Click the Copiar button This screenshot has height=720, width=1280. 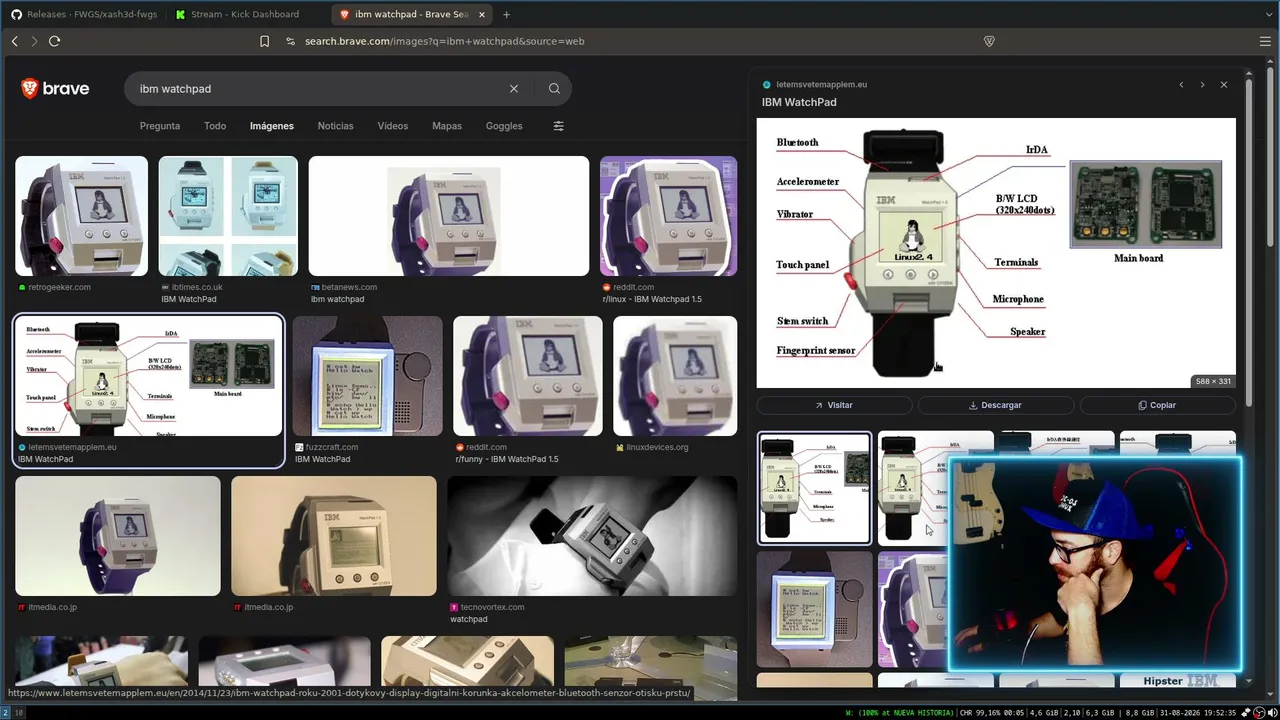click(x=1158, y=405)
